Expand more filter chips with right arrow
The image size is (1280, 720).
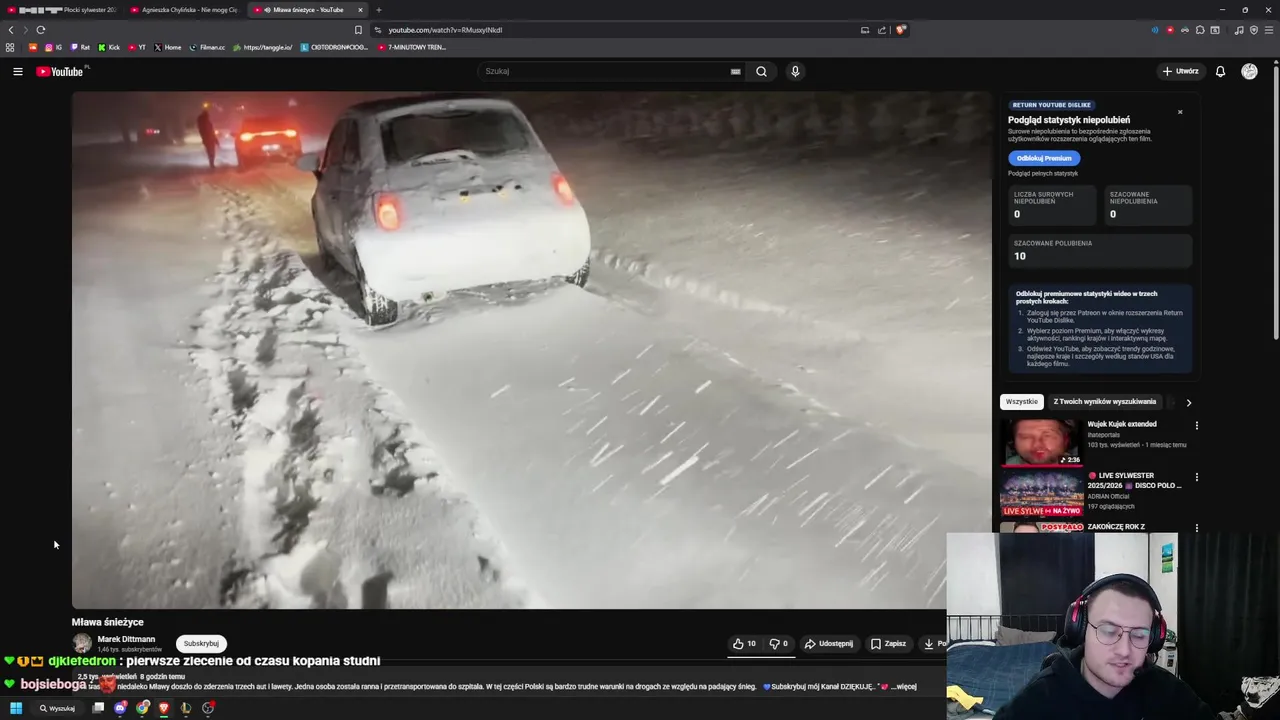tap(1188, 402)
